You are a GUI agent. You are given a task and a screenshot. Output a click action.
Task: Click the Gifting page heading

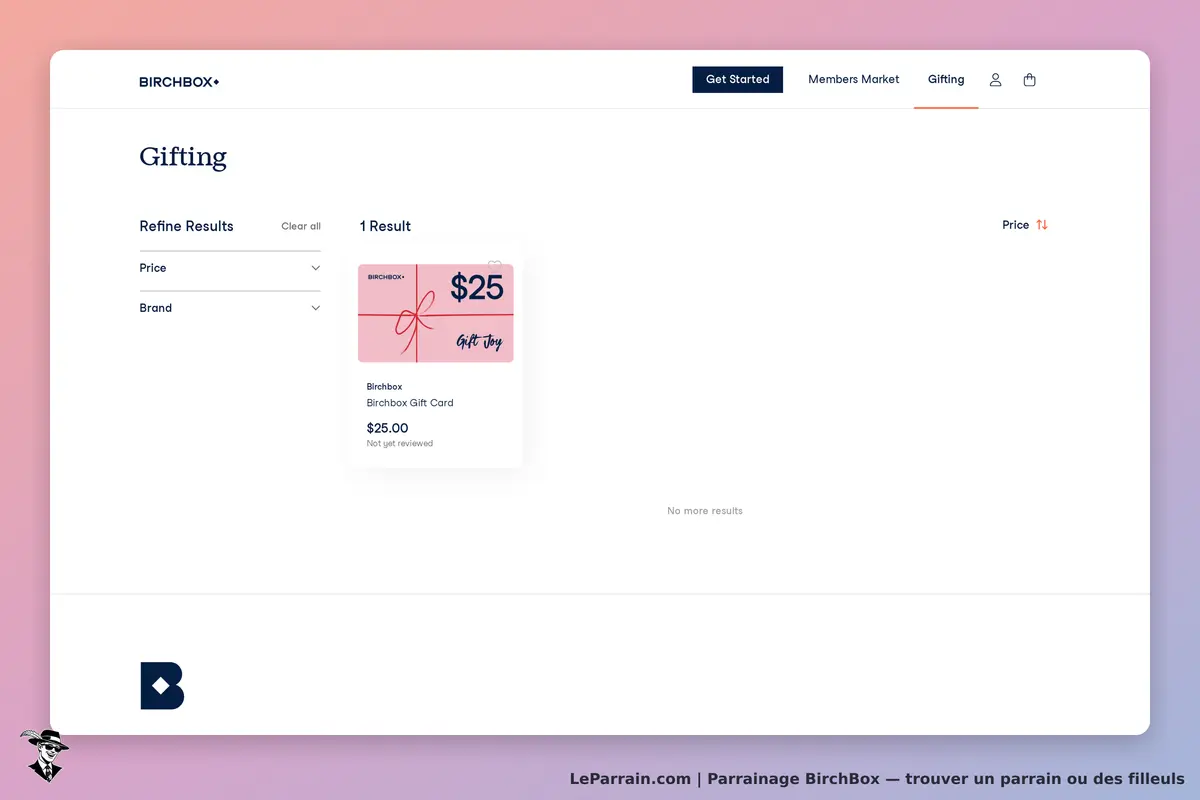tap(183, 157)
